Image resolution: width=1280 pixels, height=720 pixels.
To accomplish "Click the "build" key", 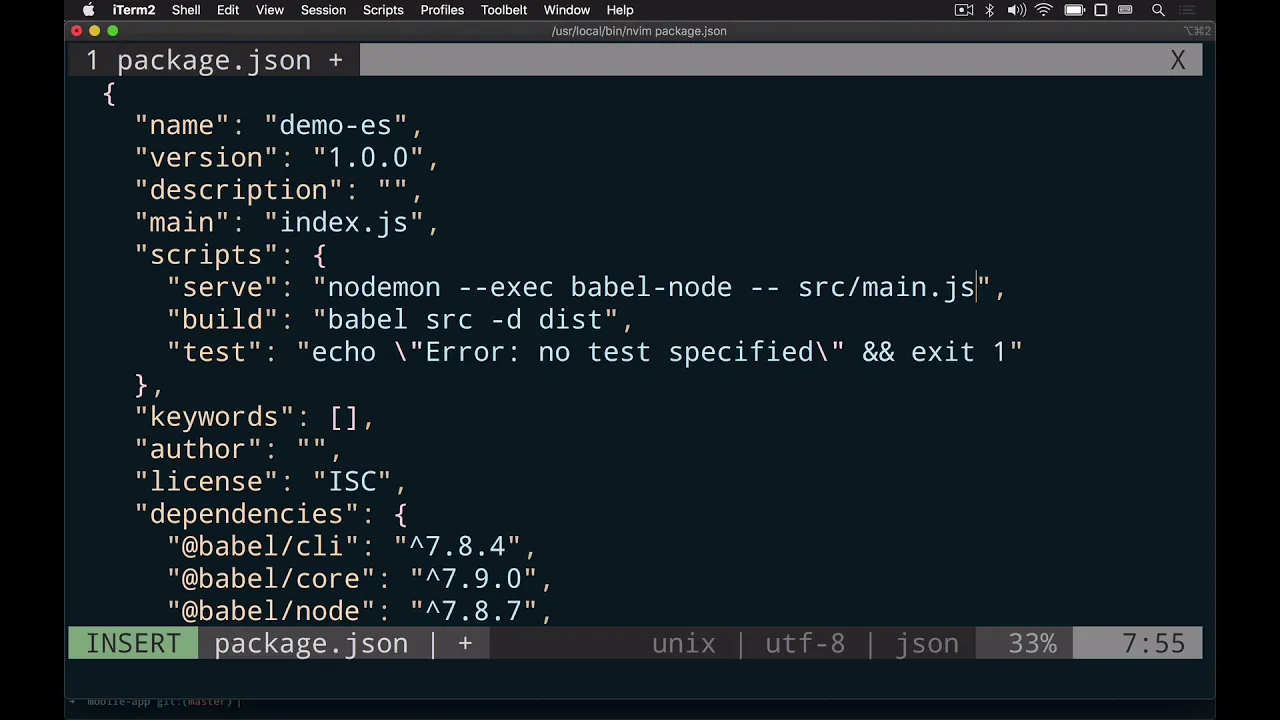I will (x=222, y=320).
